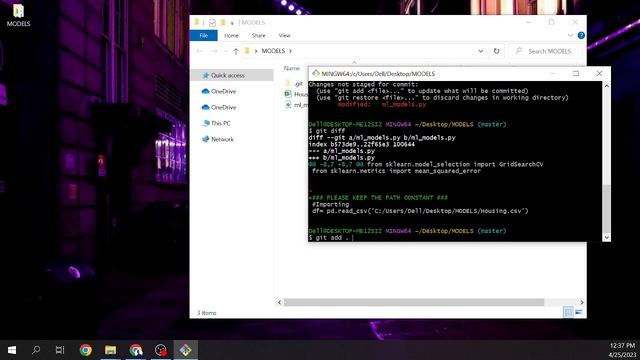Click the chevron after MODELS in path

[291, 51]
